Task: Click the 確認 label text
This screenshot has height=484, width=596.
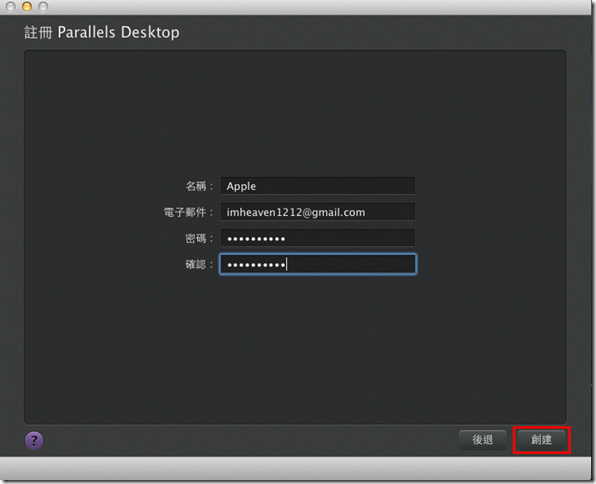Action: pos(195,264)
